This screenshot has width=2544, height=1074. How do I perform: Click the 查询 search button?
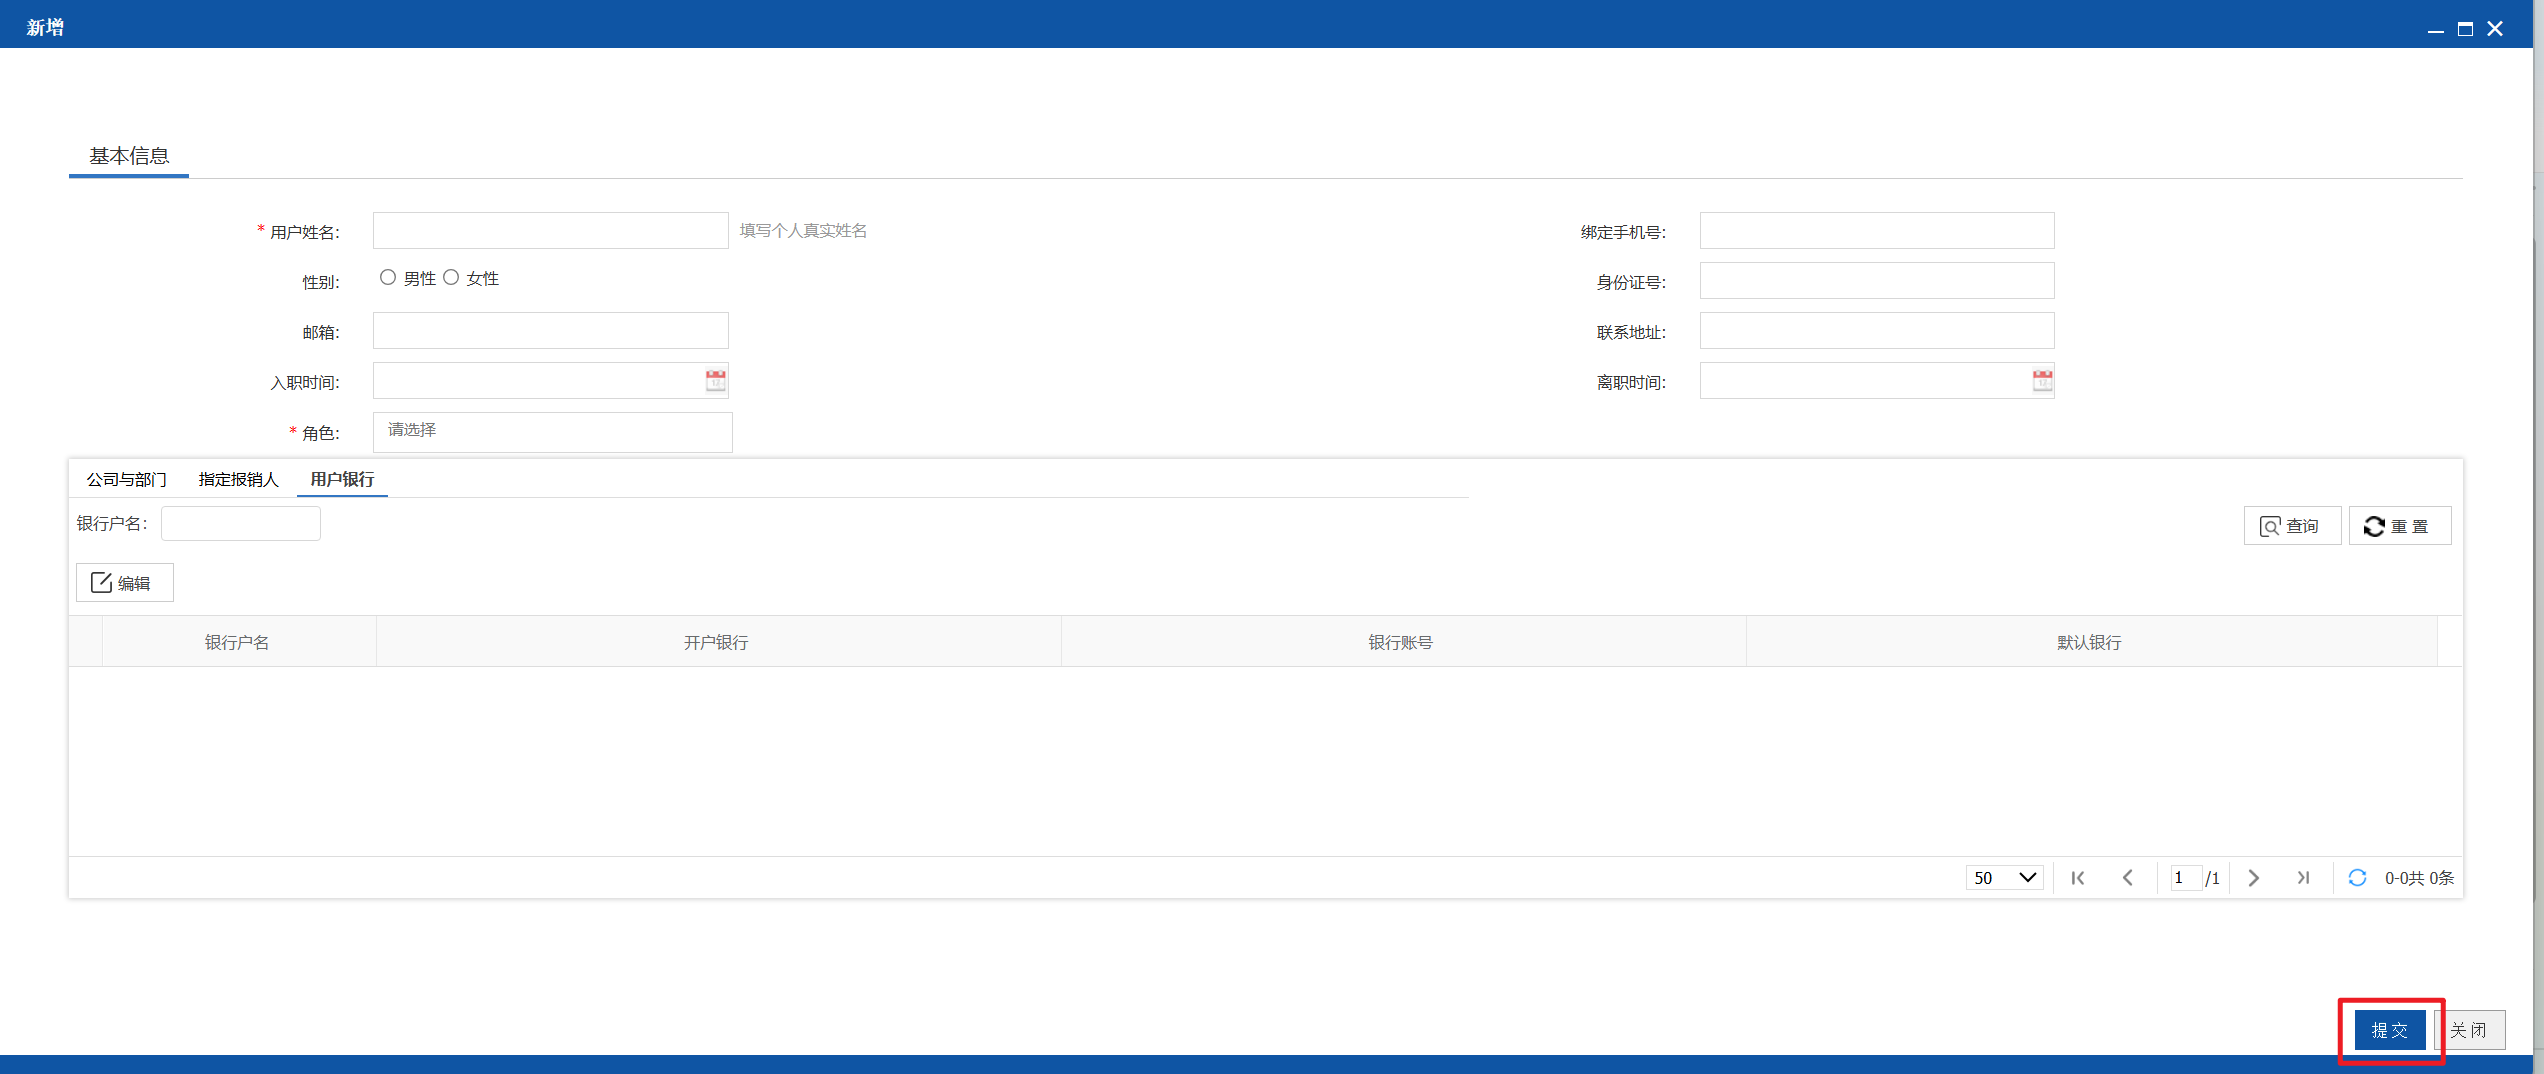point(2292,526)
